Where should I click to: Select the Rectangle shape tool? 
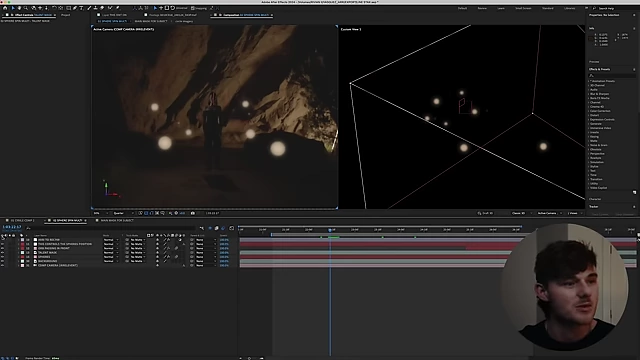point(68,8)
